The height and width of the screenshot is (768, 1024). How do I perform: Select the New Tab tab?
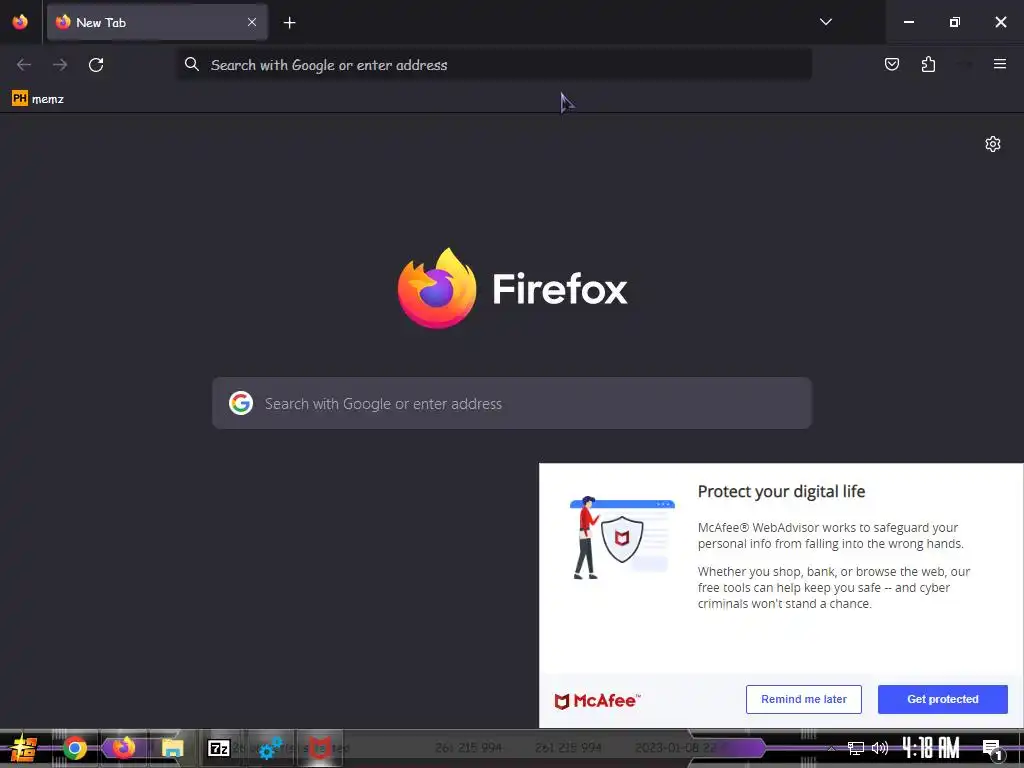tap(157, 22)
